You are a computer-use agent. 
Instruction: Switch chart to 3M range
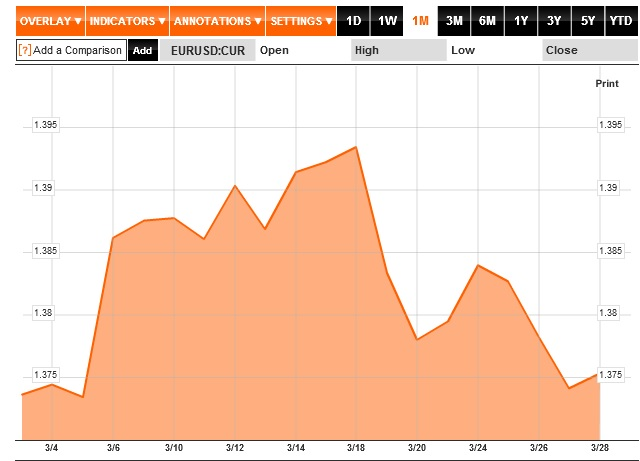[x=454, y=21]
